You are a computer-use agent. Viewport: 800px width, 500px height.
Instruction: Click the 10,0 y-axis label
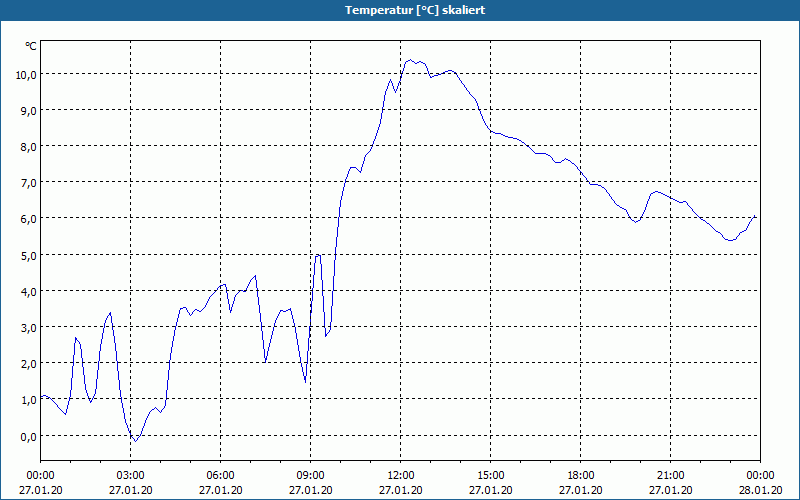pyautogui.click(x=26, y=74)
